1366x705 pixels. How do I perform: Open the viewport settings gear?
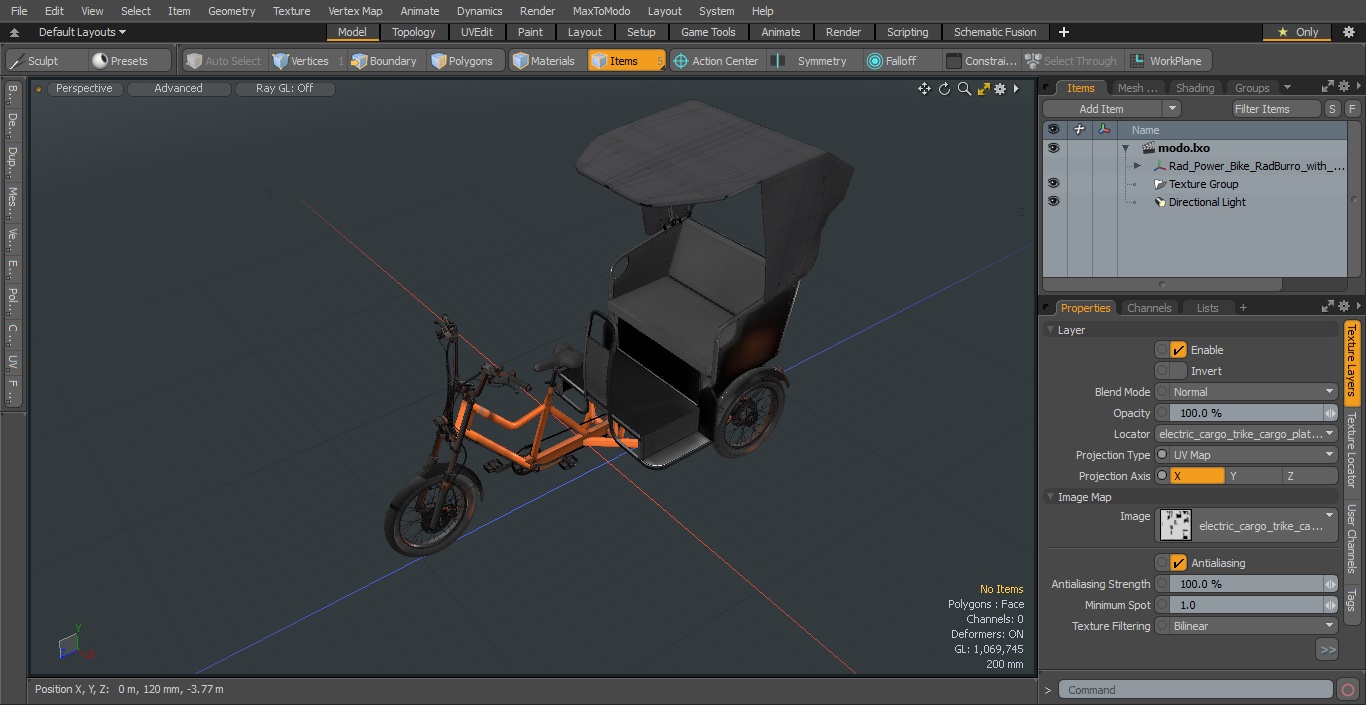(999, 89)
